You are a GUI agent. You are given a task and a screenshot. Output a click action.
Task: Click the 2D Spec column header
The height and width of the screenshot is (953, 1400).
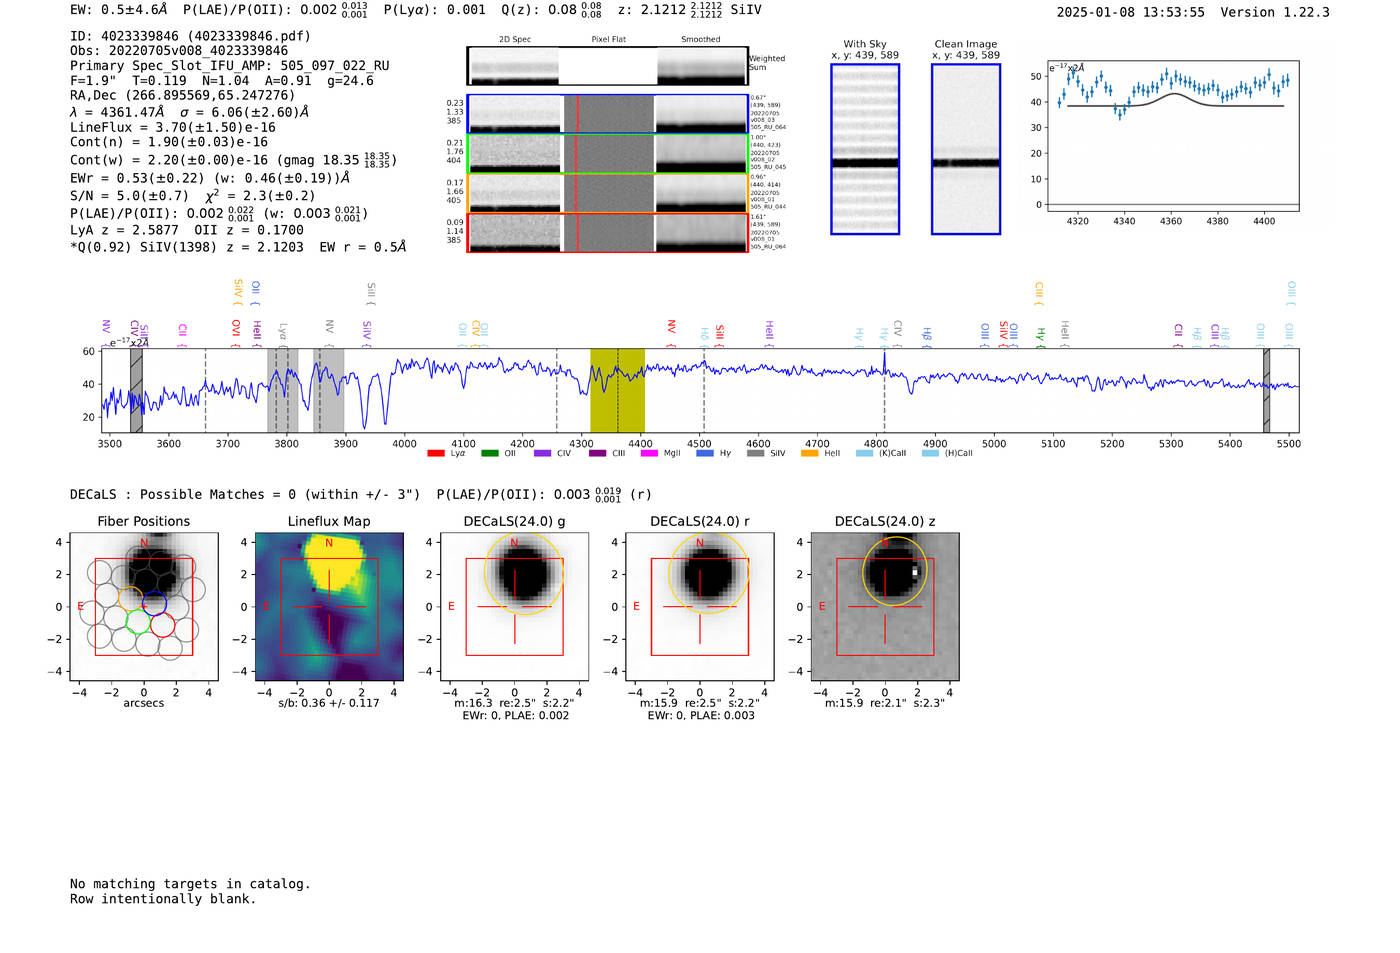(515, 40)
